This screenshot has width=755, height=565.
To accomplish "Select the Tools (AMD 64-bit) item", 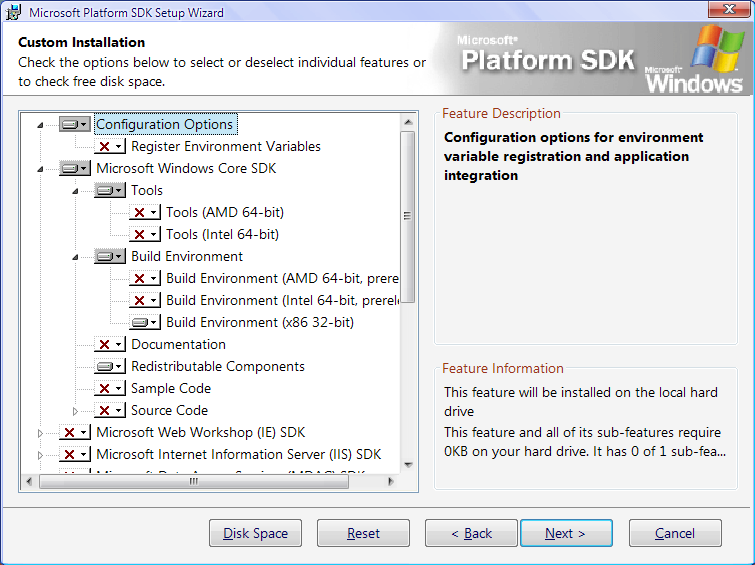I will 225,212.
